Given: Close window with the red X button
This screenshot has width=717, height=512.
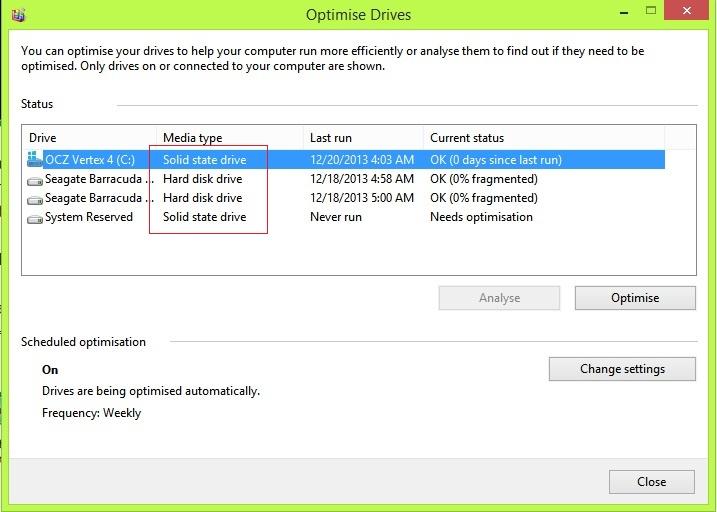Looking at the screenshot, I should pos(686,11).
